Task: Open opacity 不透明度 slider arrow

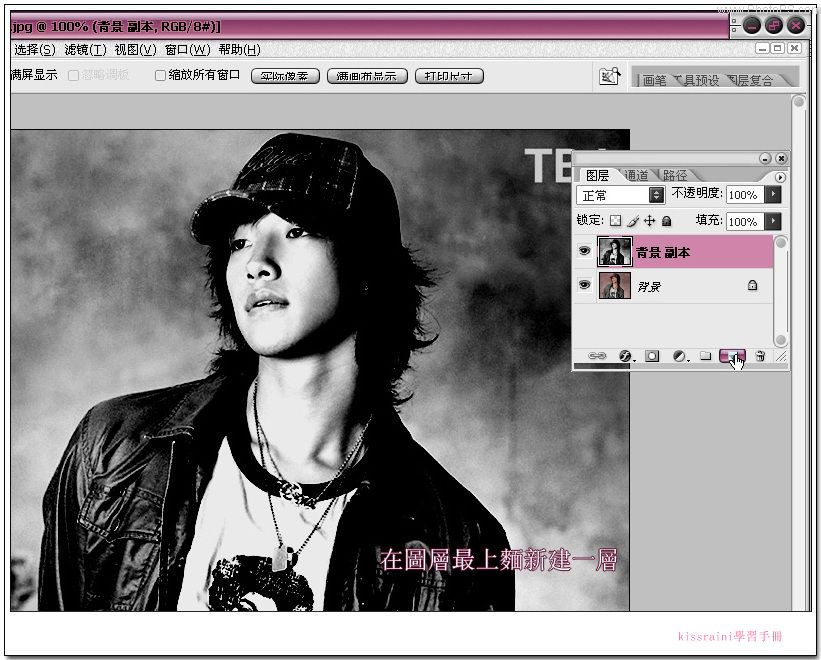Action: pyautogui.click(x=773, y=195)
